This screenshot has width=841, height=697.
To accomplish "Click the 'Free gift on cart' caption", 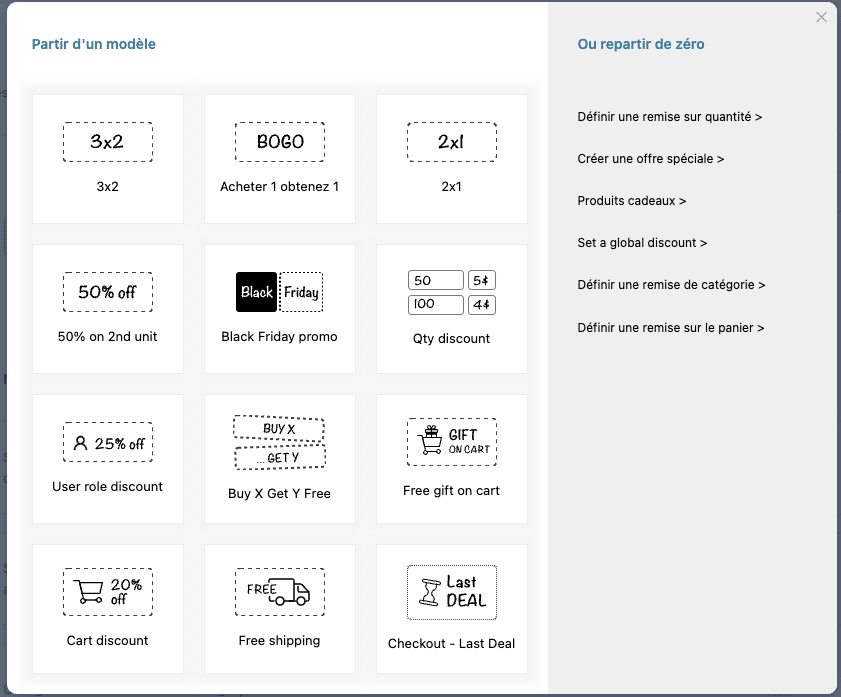I will coord(452,491).
